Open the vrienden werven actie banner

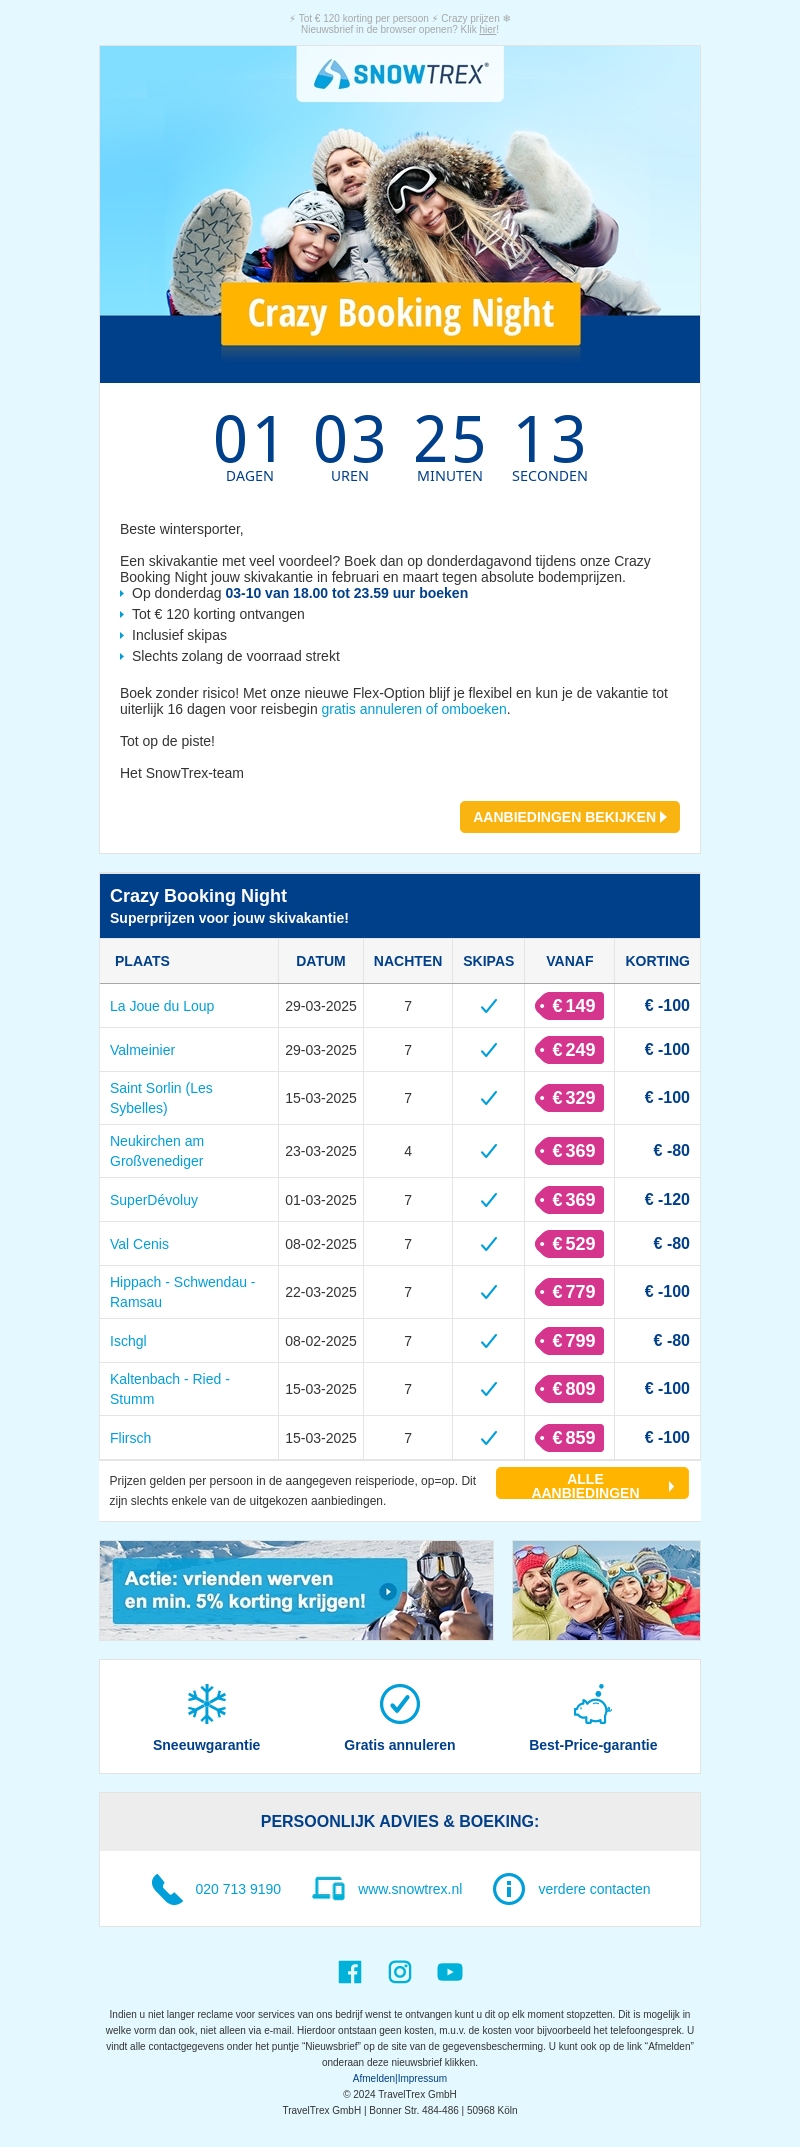(296, 1590)
